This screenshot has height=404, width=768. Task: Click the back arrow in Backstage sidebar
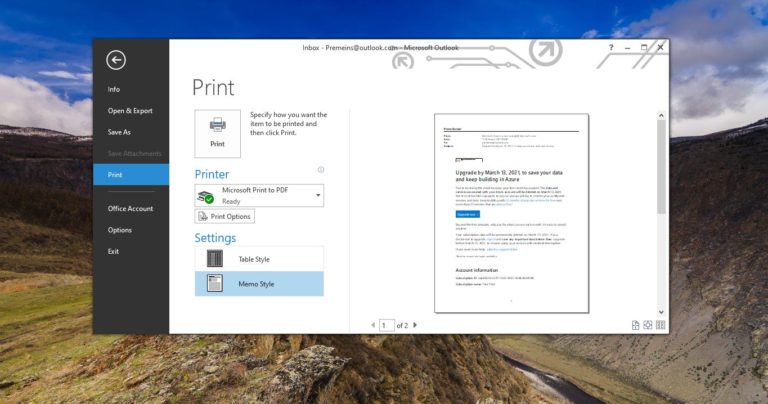(x=116, y=60)
